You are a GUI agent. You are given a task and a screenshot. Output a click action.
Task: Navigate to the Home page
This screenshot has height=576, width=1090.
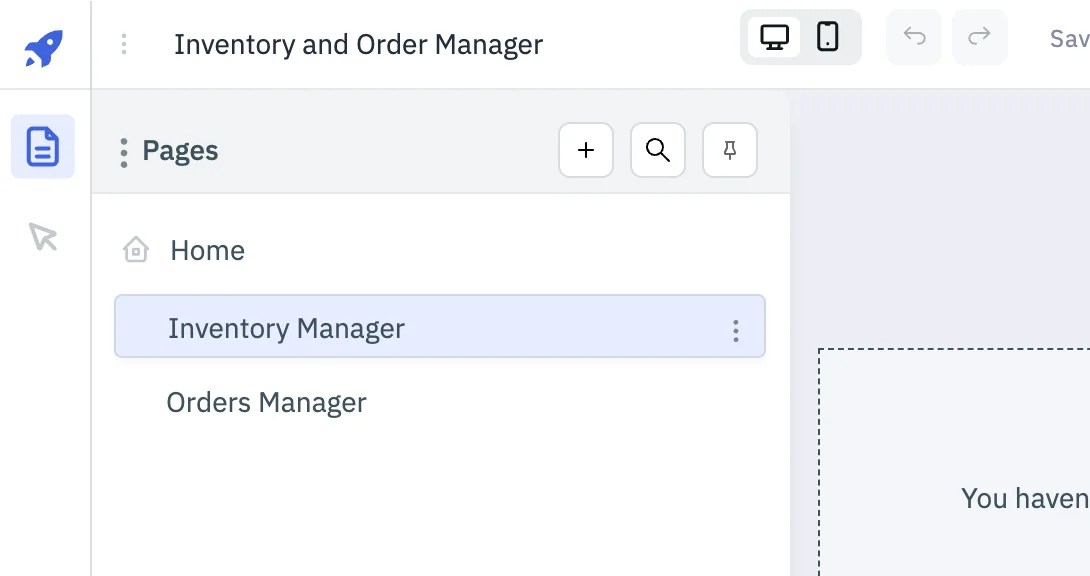tap(207, 250)
